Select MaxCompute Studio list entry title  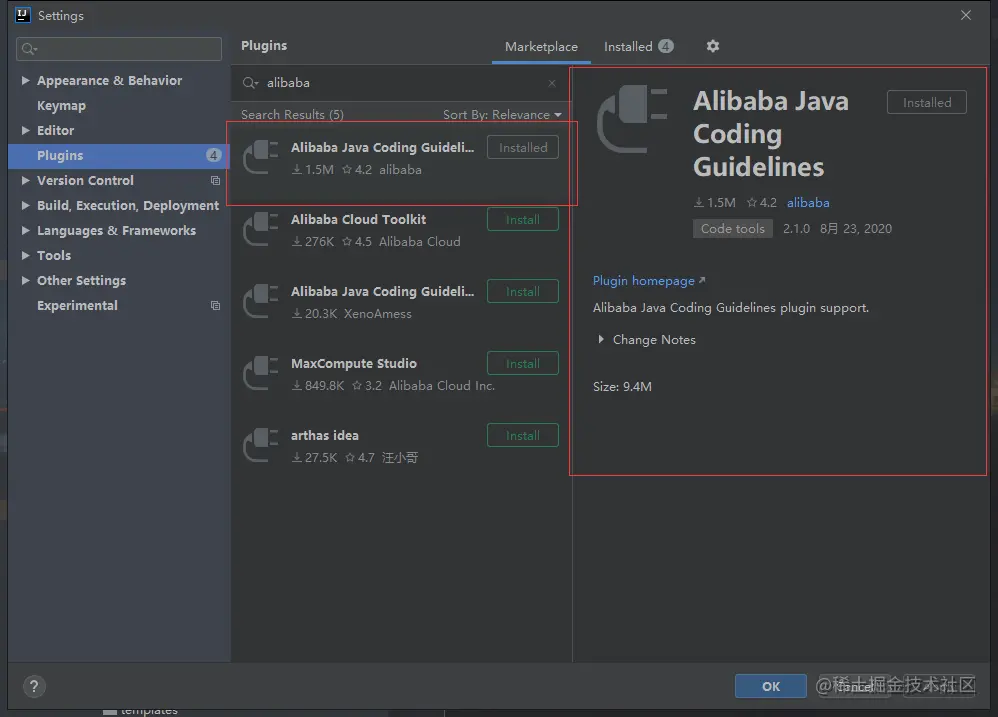click(354, 363)
